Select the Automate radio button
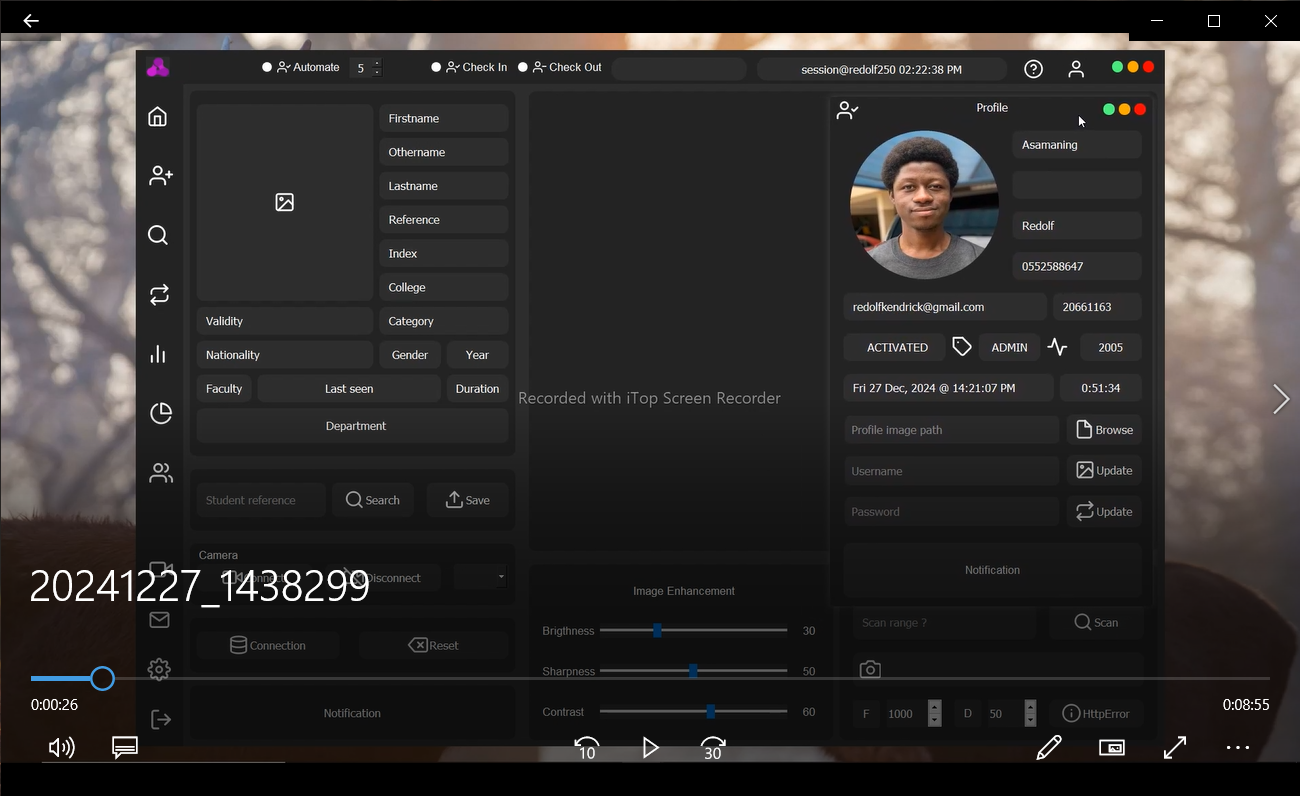This screenshot has height=796, width=1300. [x=267, y=68]
